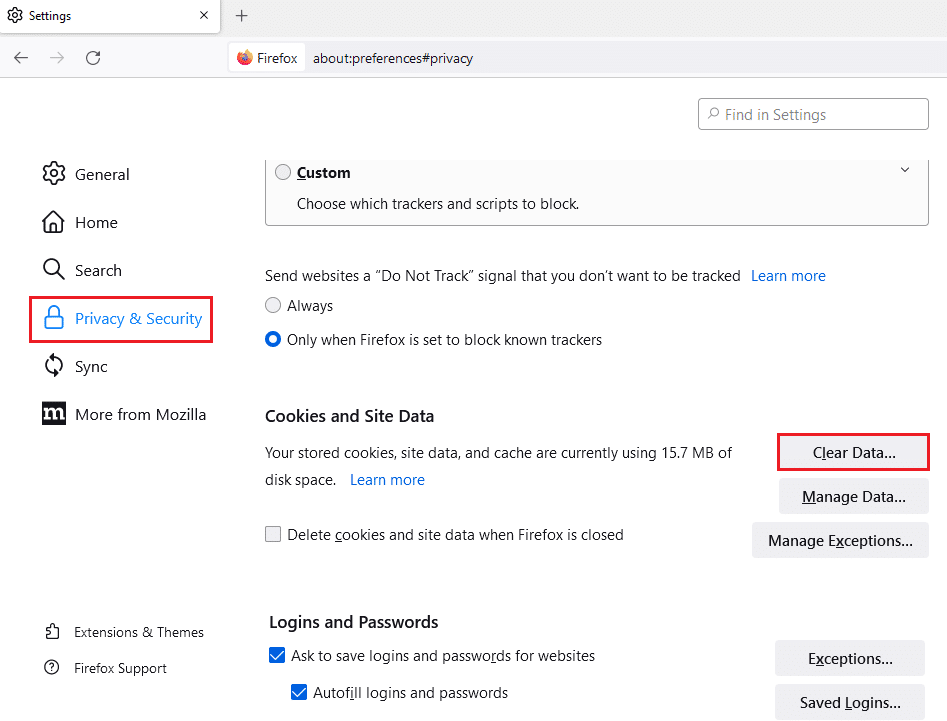
Task: Click the Firefox logo in address bar
Action: click(x=245, y=58)
